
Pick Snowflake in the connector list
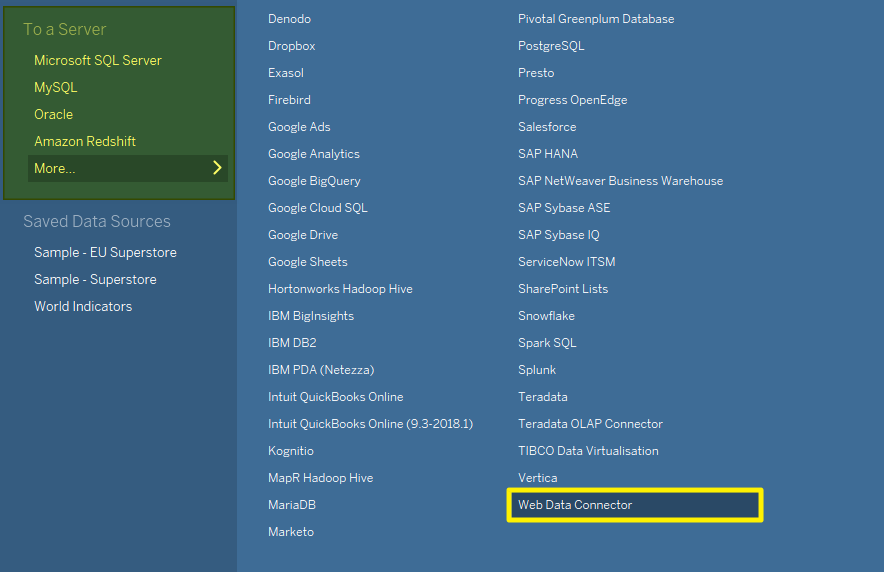[546, 316]
